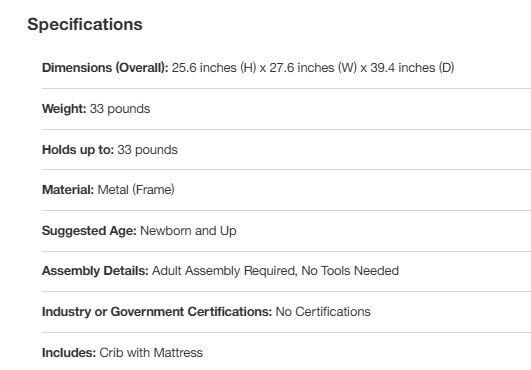Click the 25.6 inches (H) dimension value
The width and height of the screenshot is (531, 370).
(x=214, y=68)
